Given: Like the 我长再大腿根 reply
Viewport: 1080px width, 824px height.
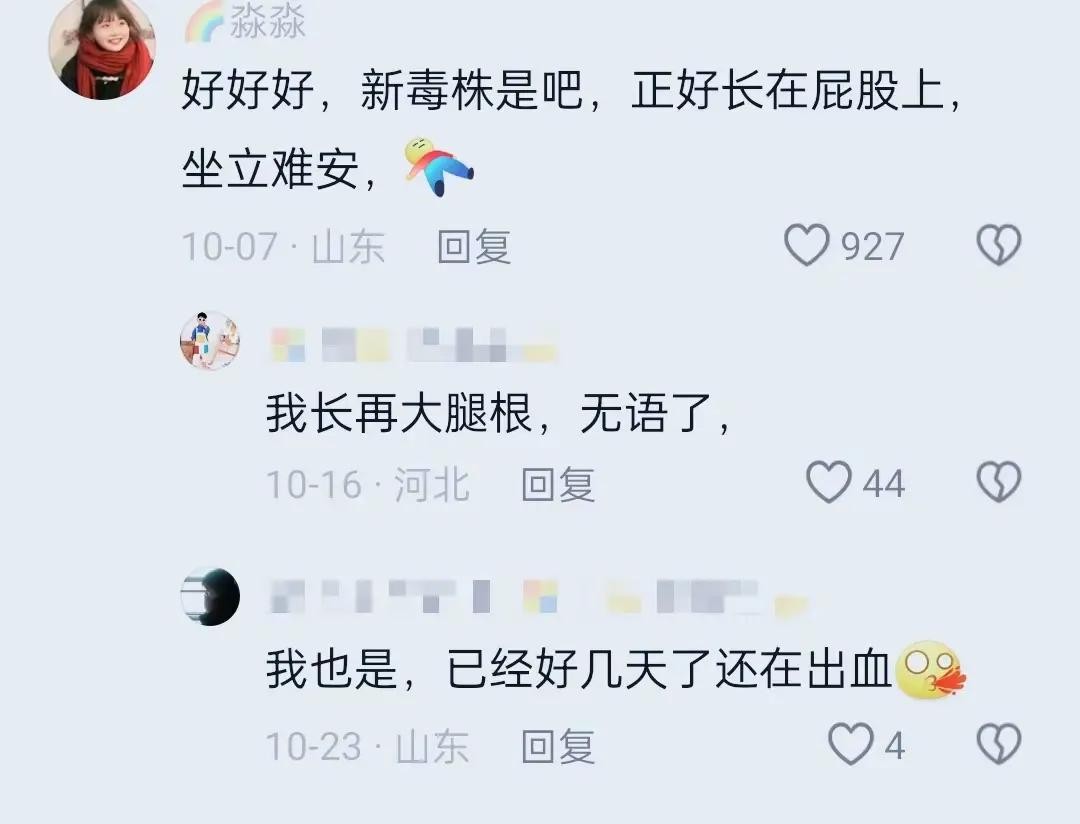Looking at the screenshot, I should (x=829, y=482).
